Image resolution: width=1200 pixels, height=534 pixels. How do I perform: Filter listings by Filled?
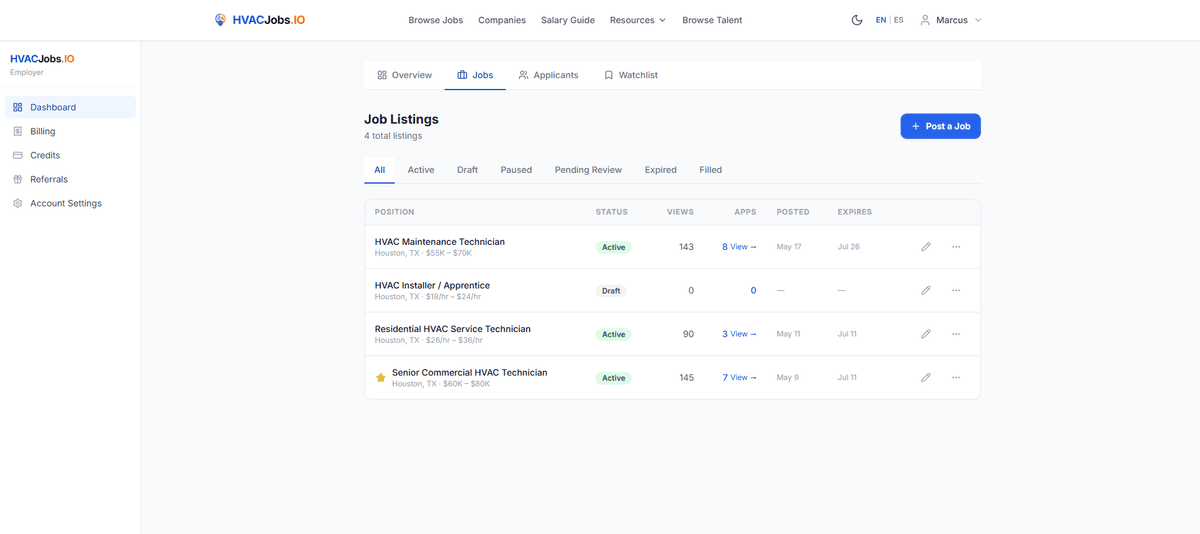tap(711, 170)
